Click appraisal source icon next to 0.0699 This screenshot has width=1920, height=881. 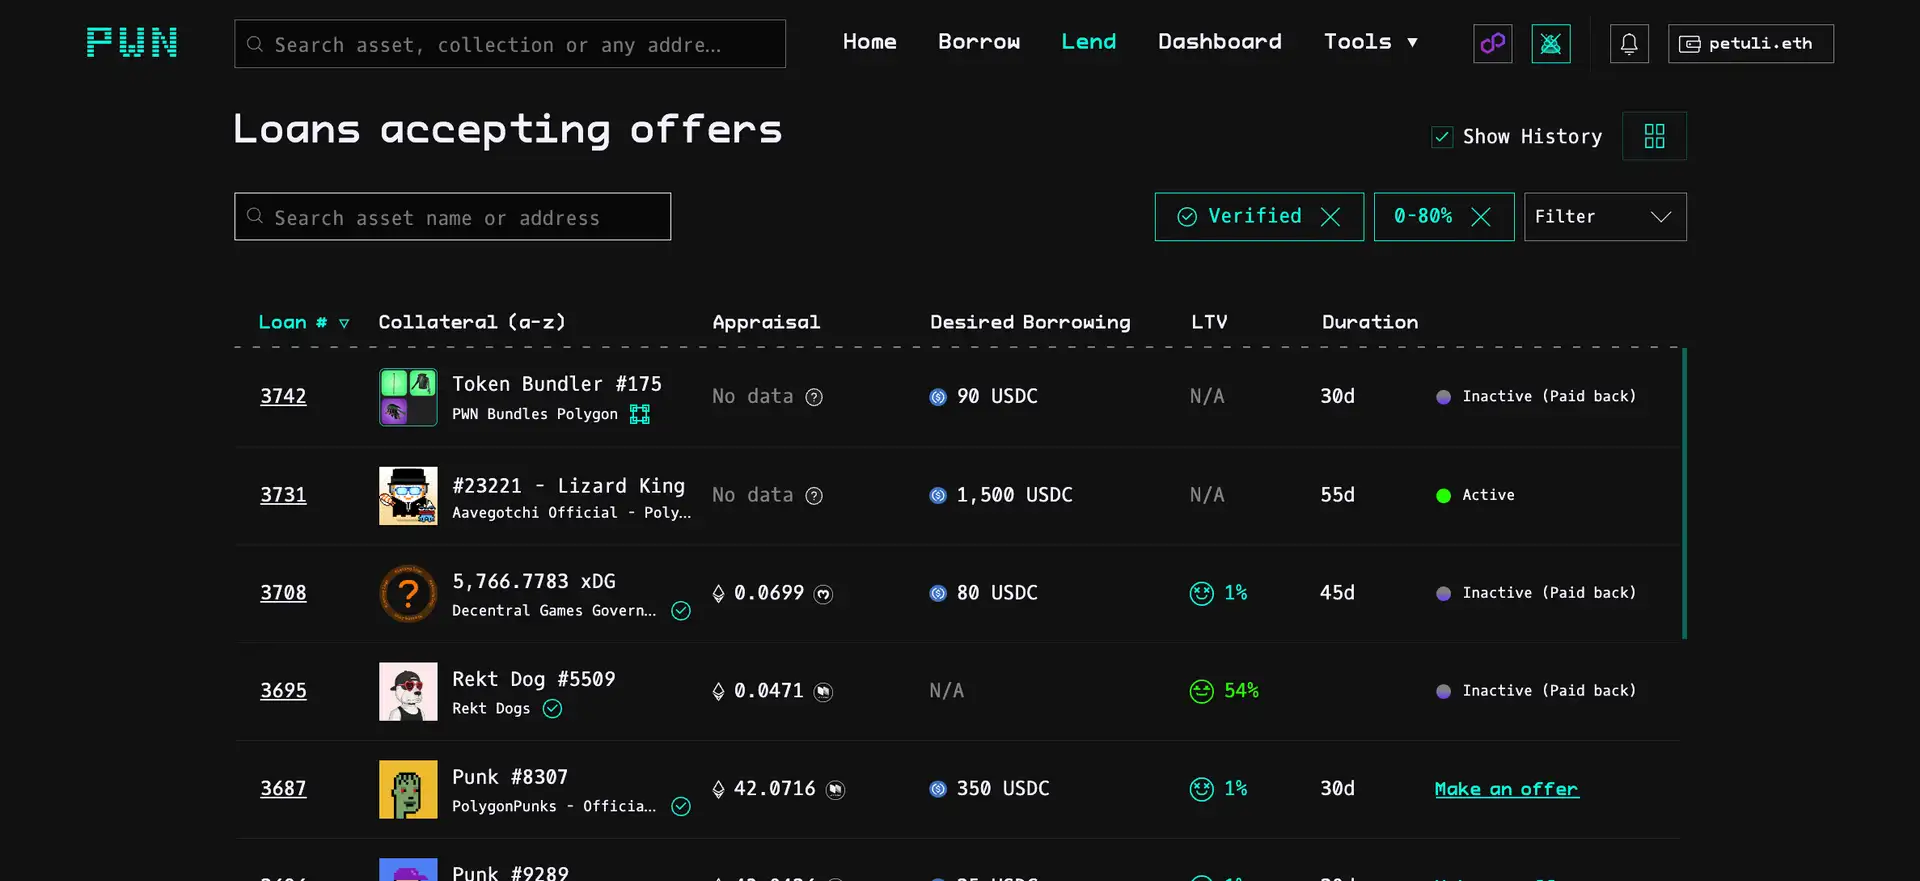[823, 594]
